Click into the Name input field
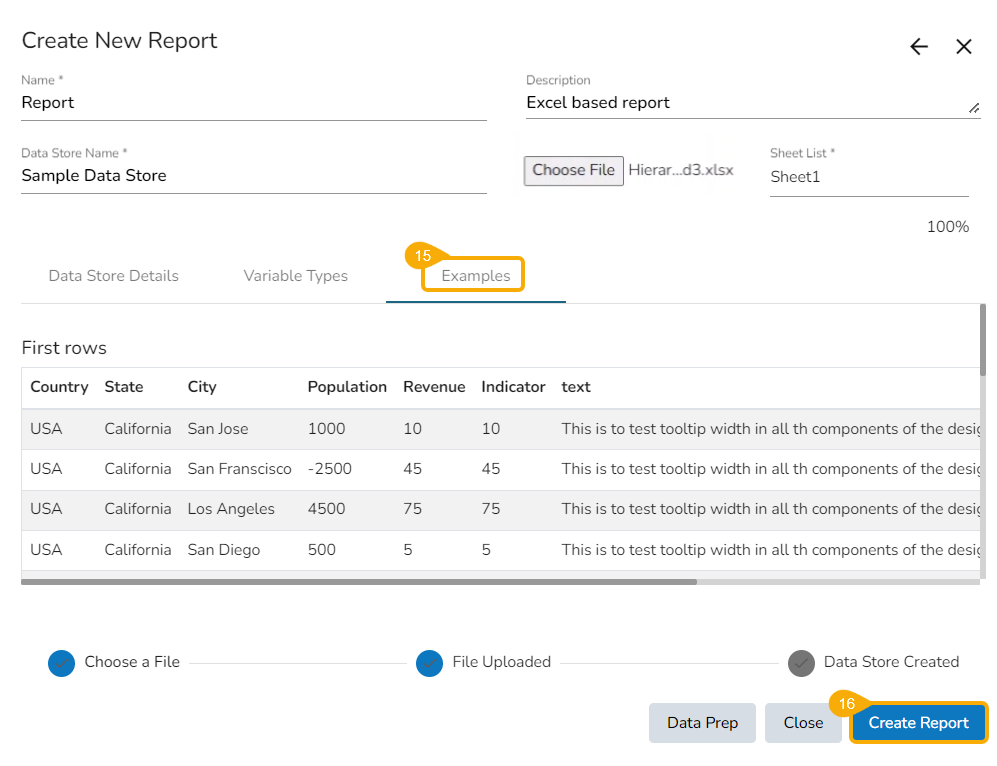This screenshot has width=997, height=766. (x=253, y=102)
